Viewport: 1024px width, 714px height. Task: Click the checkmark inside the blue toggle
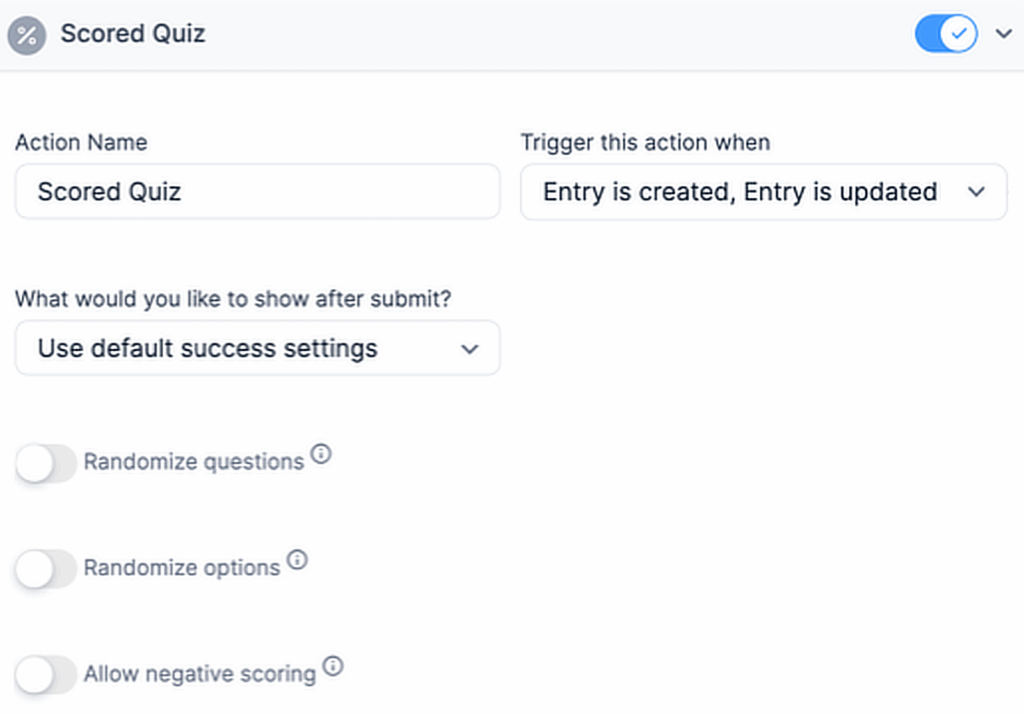point(957,33)
